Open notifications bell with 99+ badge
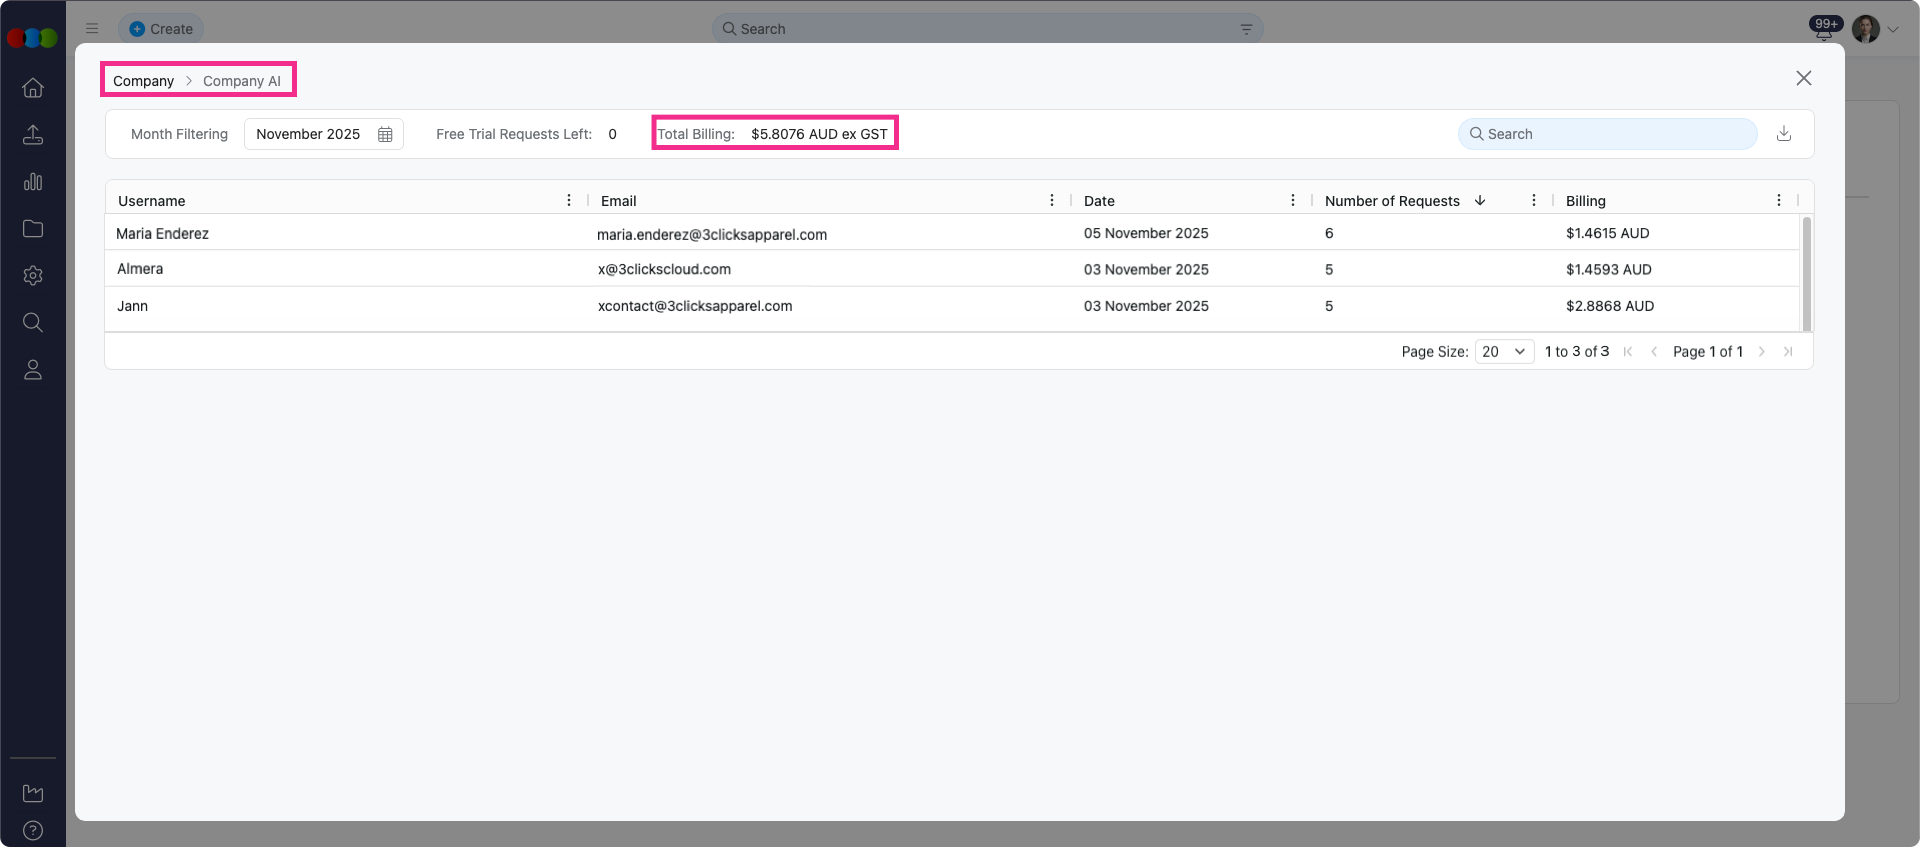The width and height of the screenshot is (1920, 847). (1824, 30)
